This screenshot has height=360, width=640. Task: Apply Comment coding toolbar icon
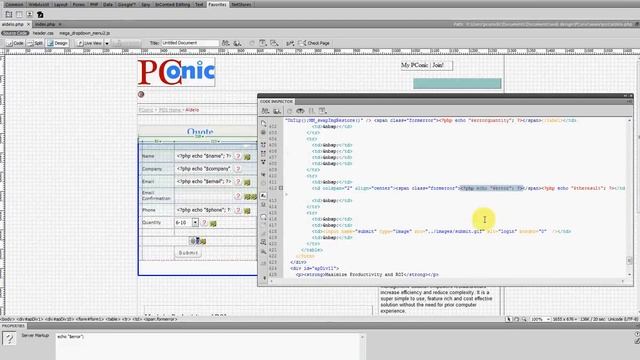tap(263, 217)
